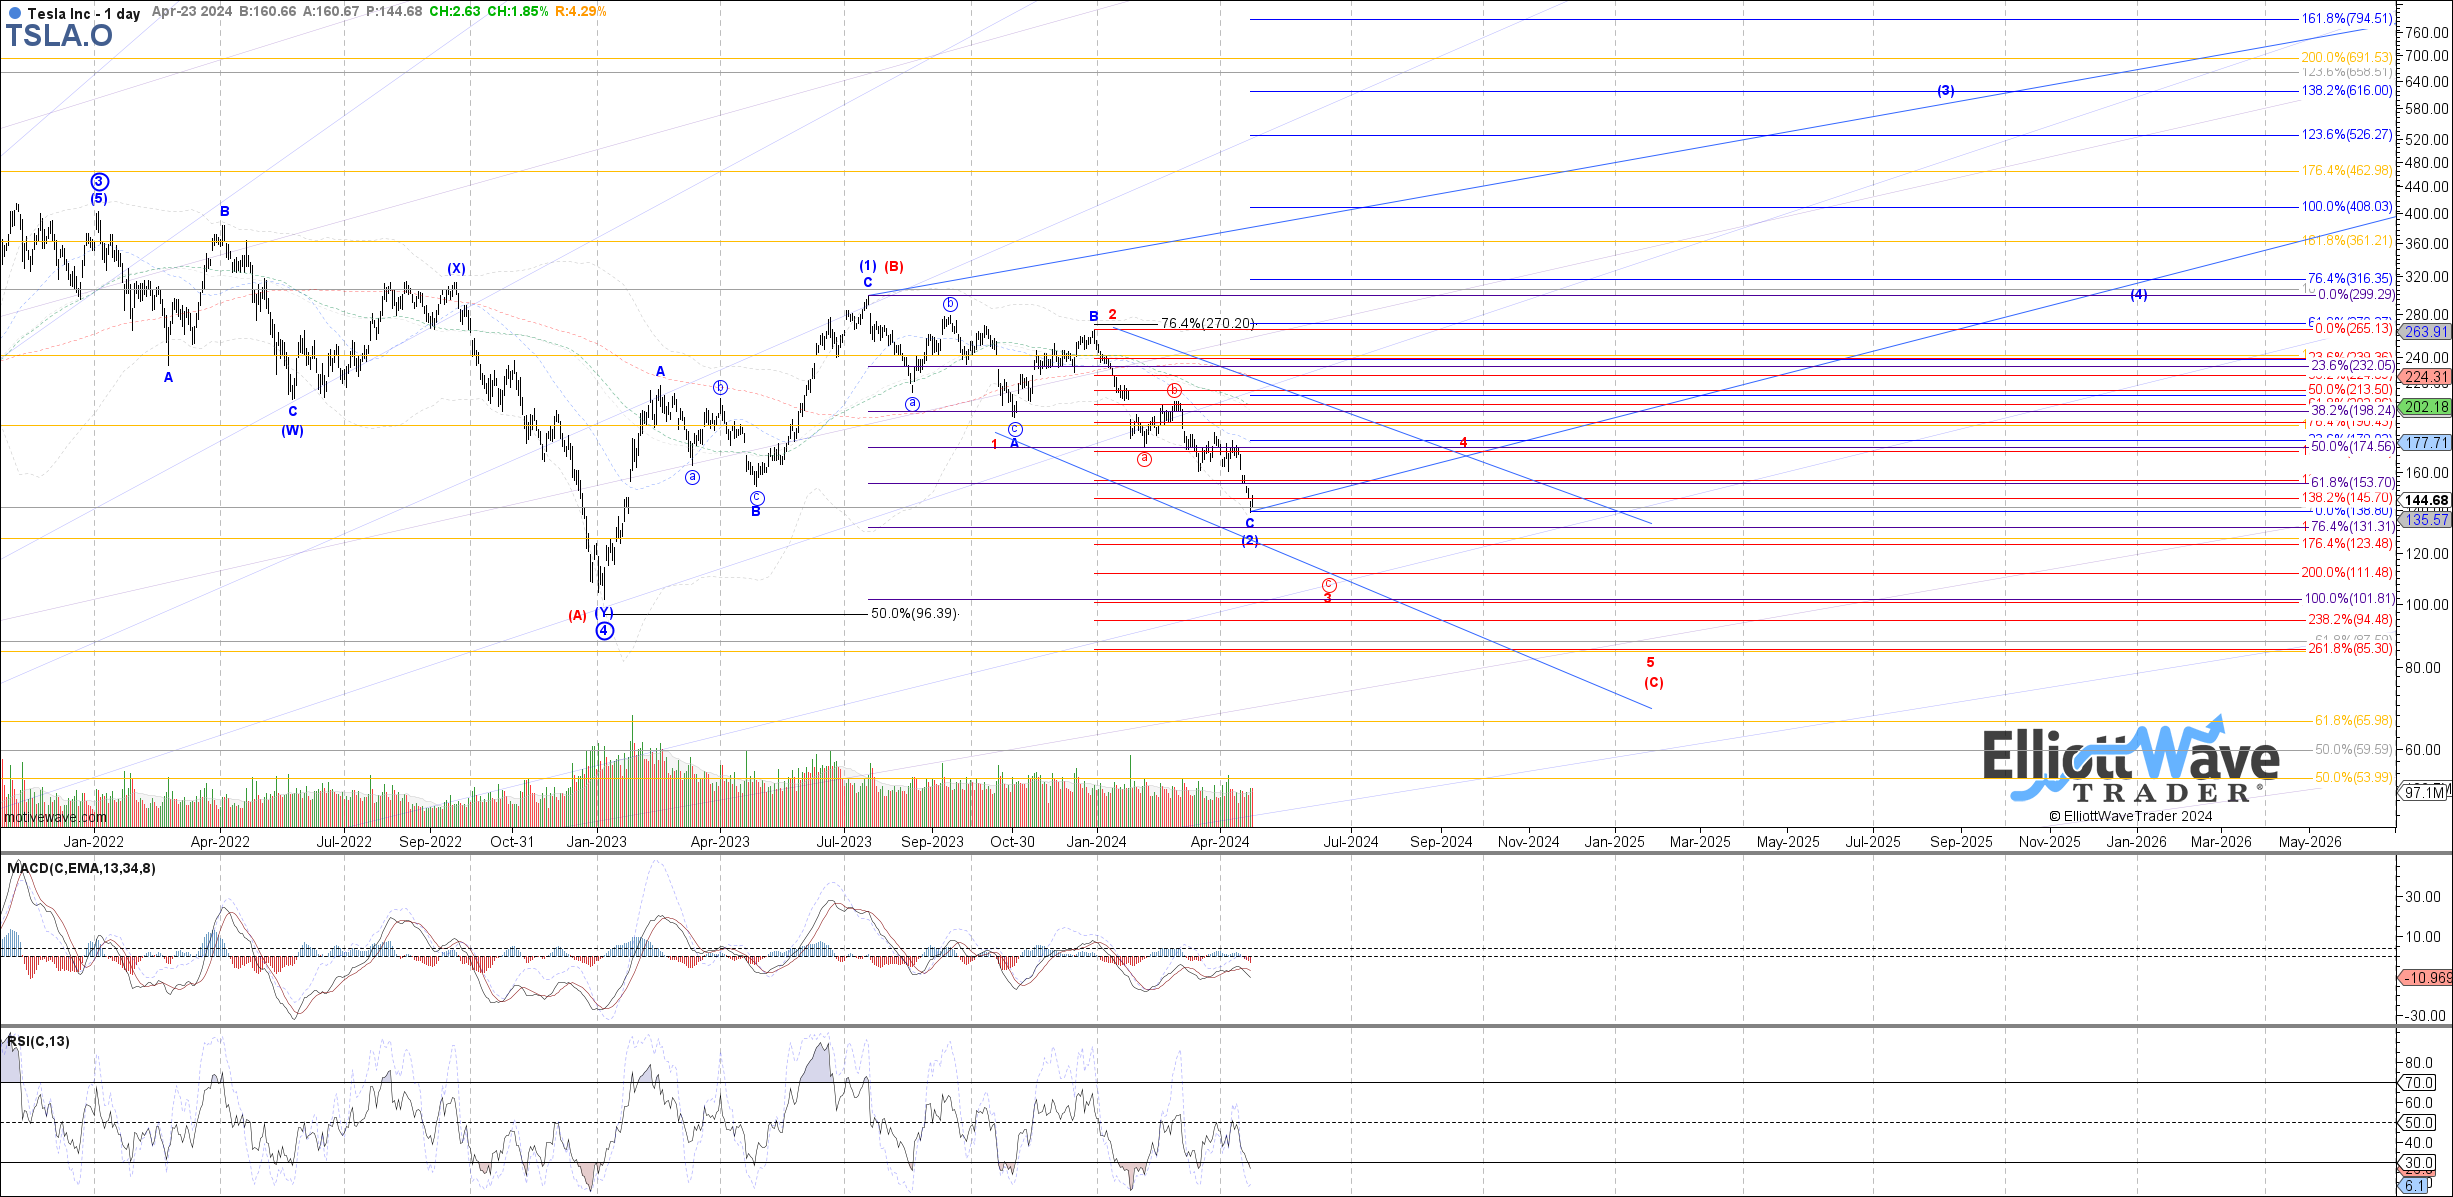This screenshot has width=2453, height=1197.
Task: Click the green CH:2.63 change value
Action: pyautogui.click(x=454, y=12)
